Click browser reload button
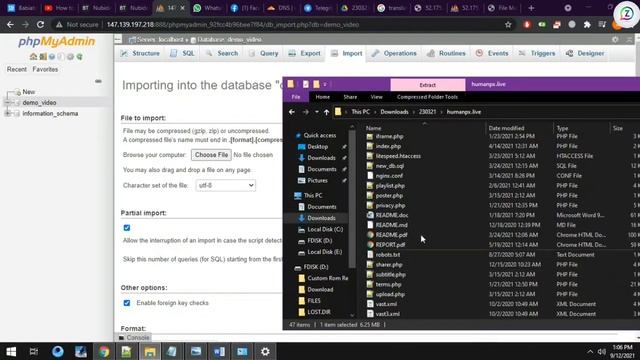The height and width of the screenshot is (360, 640). (x=40, y=24)
